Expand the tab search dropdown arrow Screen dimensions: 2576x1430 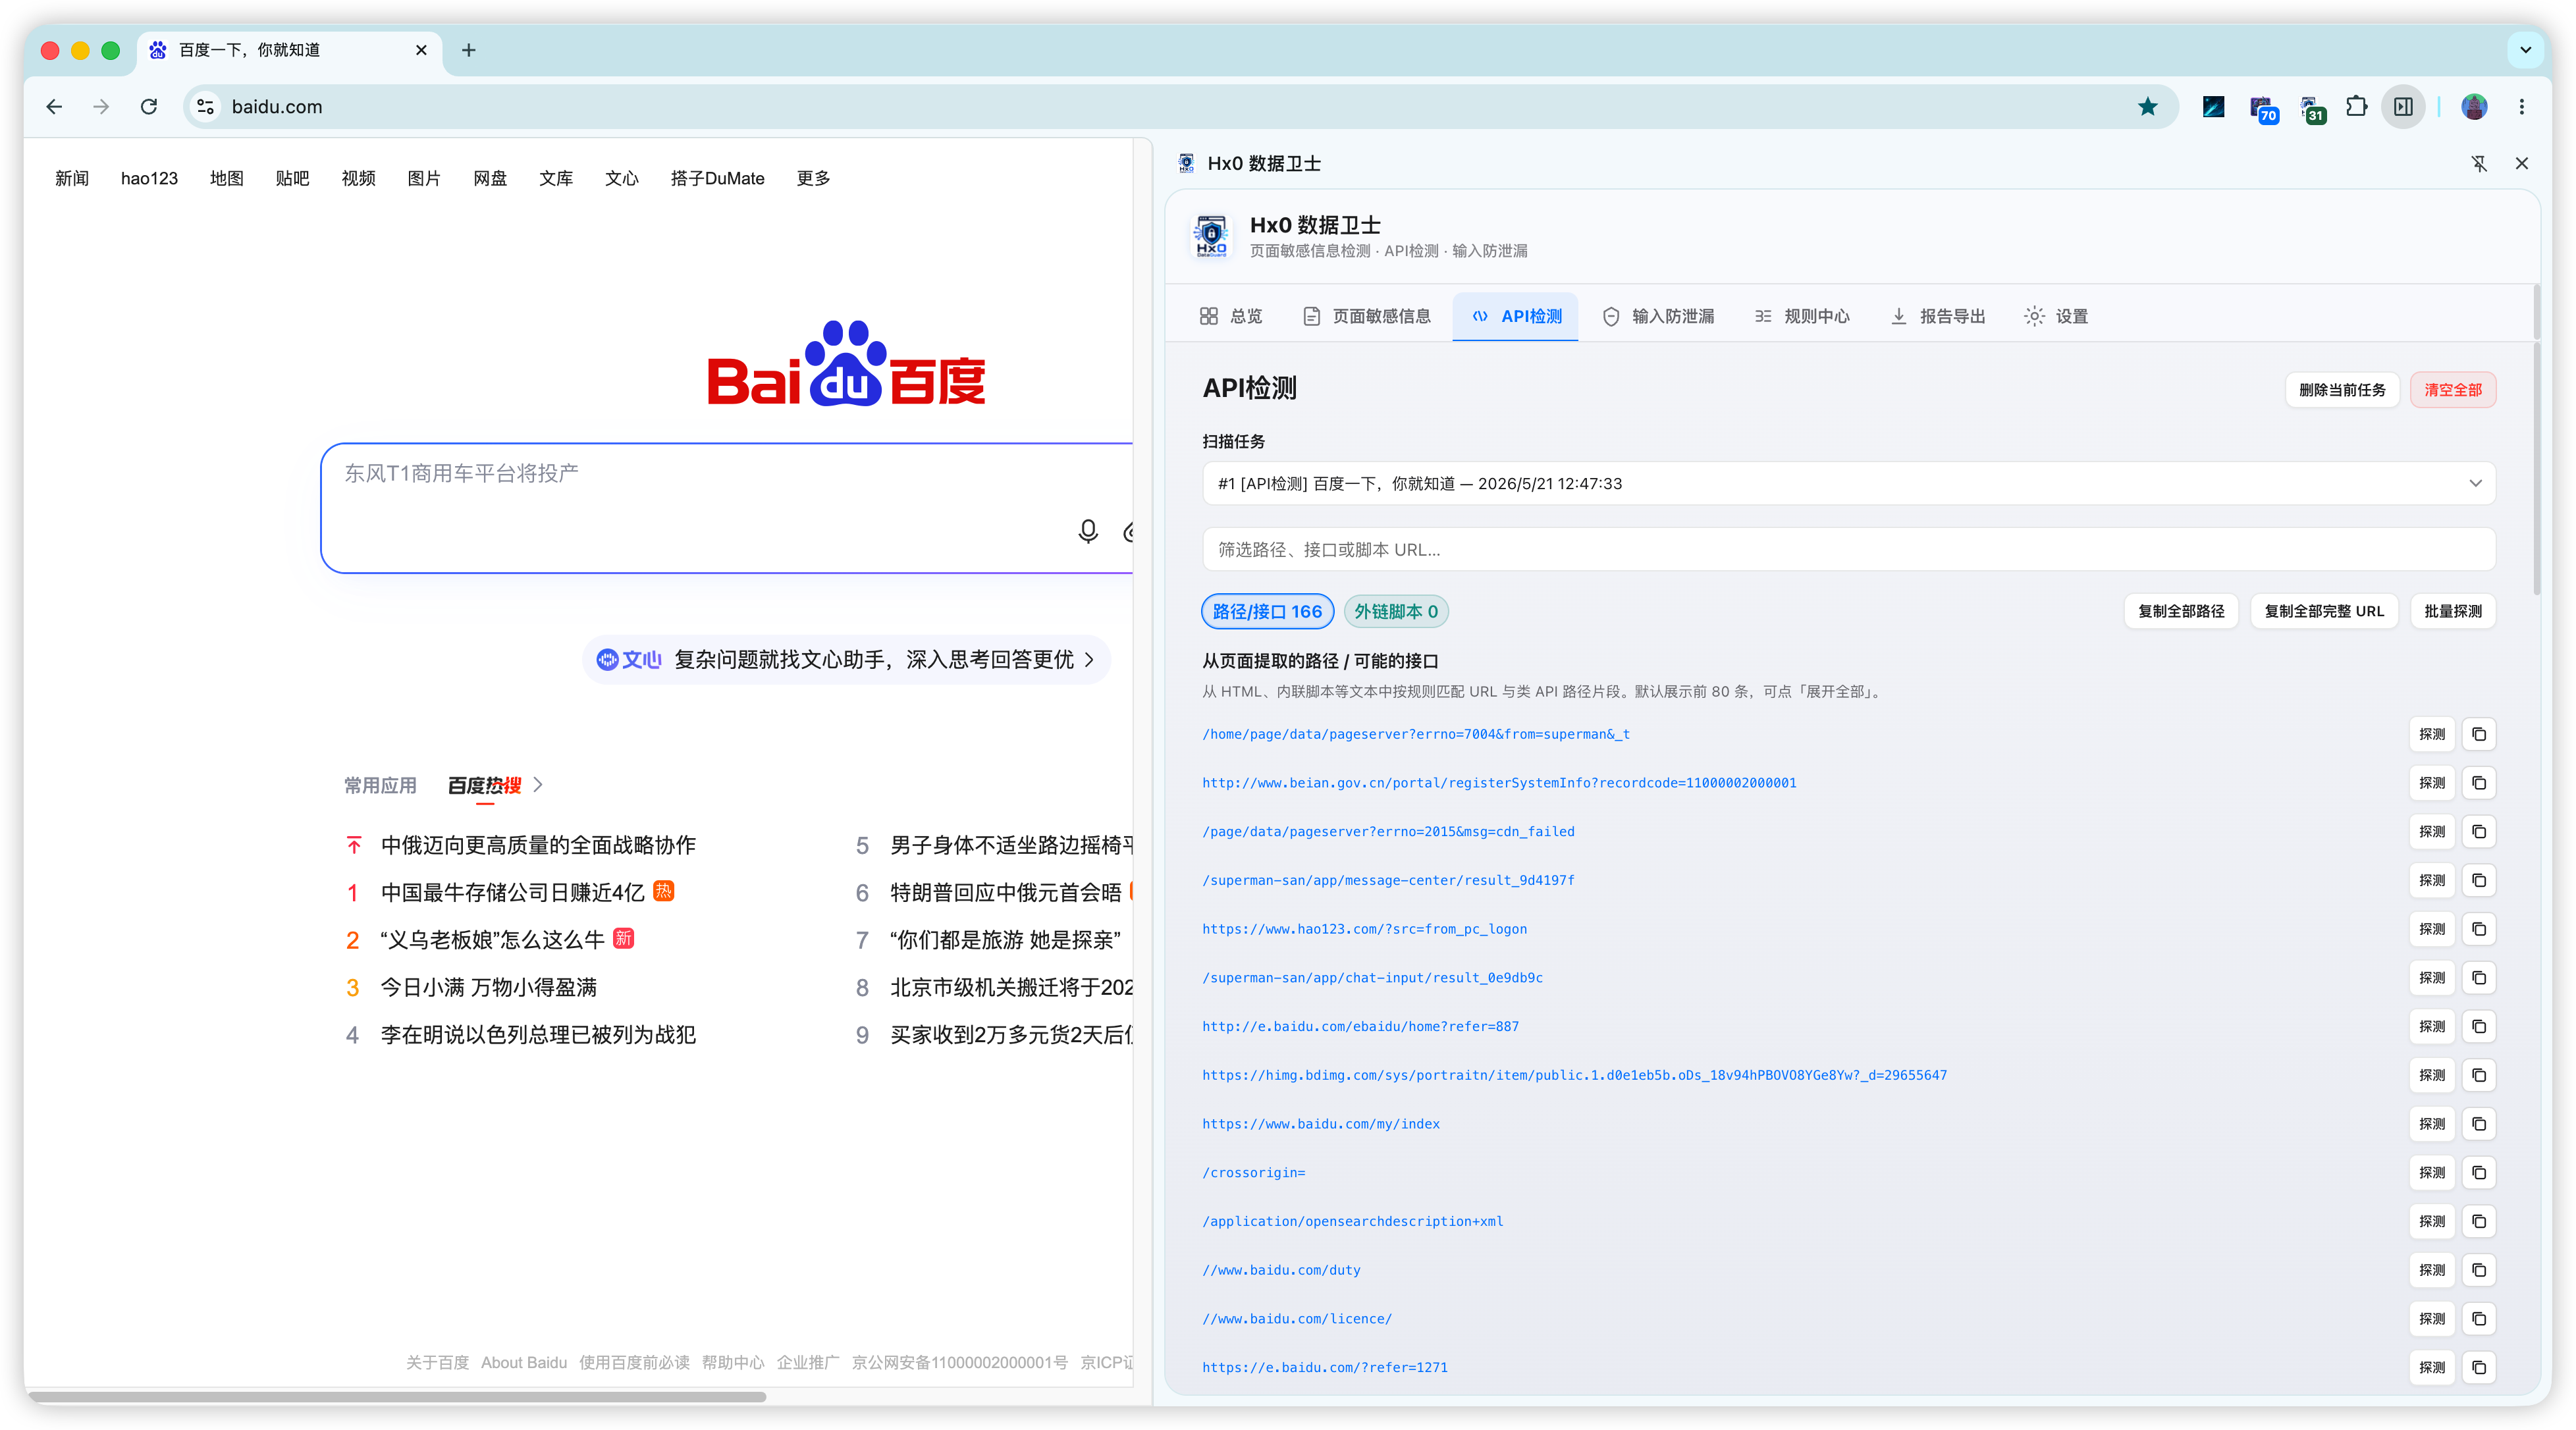(2525, 50)
